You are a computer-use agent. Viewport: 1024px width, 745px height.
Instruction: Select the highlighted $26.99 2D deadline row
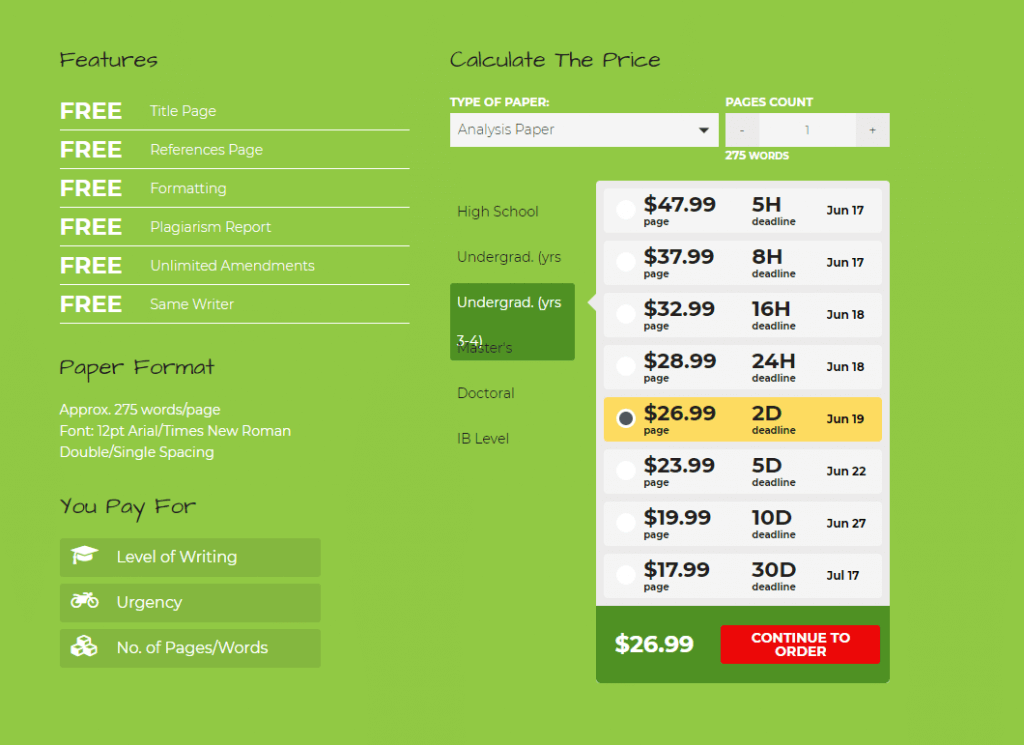point(743,419)
